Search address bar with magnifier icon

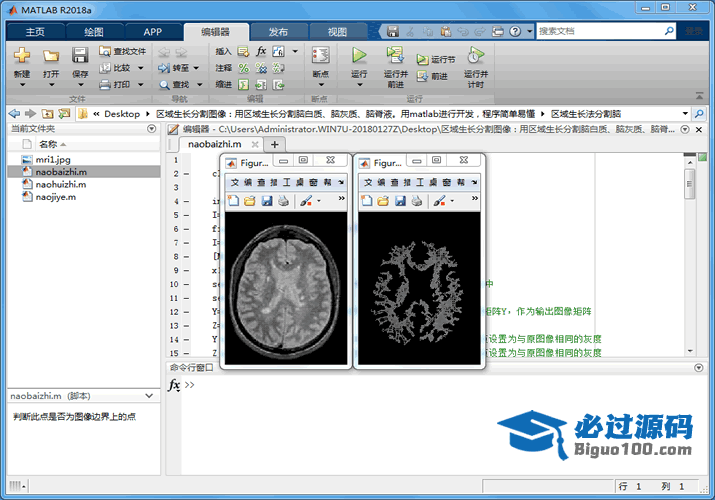point(699,113)
